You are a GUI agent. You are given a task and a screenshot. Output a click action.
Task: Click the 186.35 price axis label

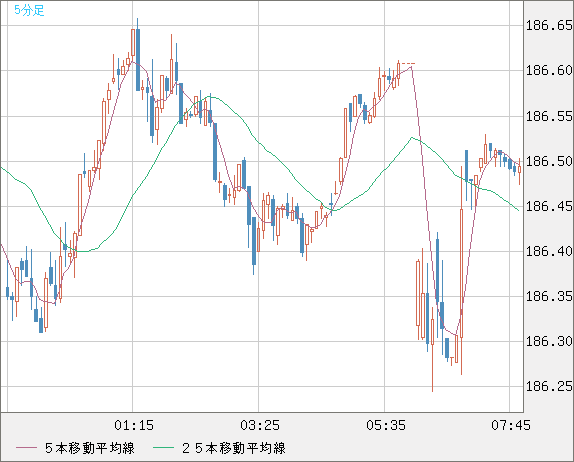[x=549, y=296]
